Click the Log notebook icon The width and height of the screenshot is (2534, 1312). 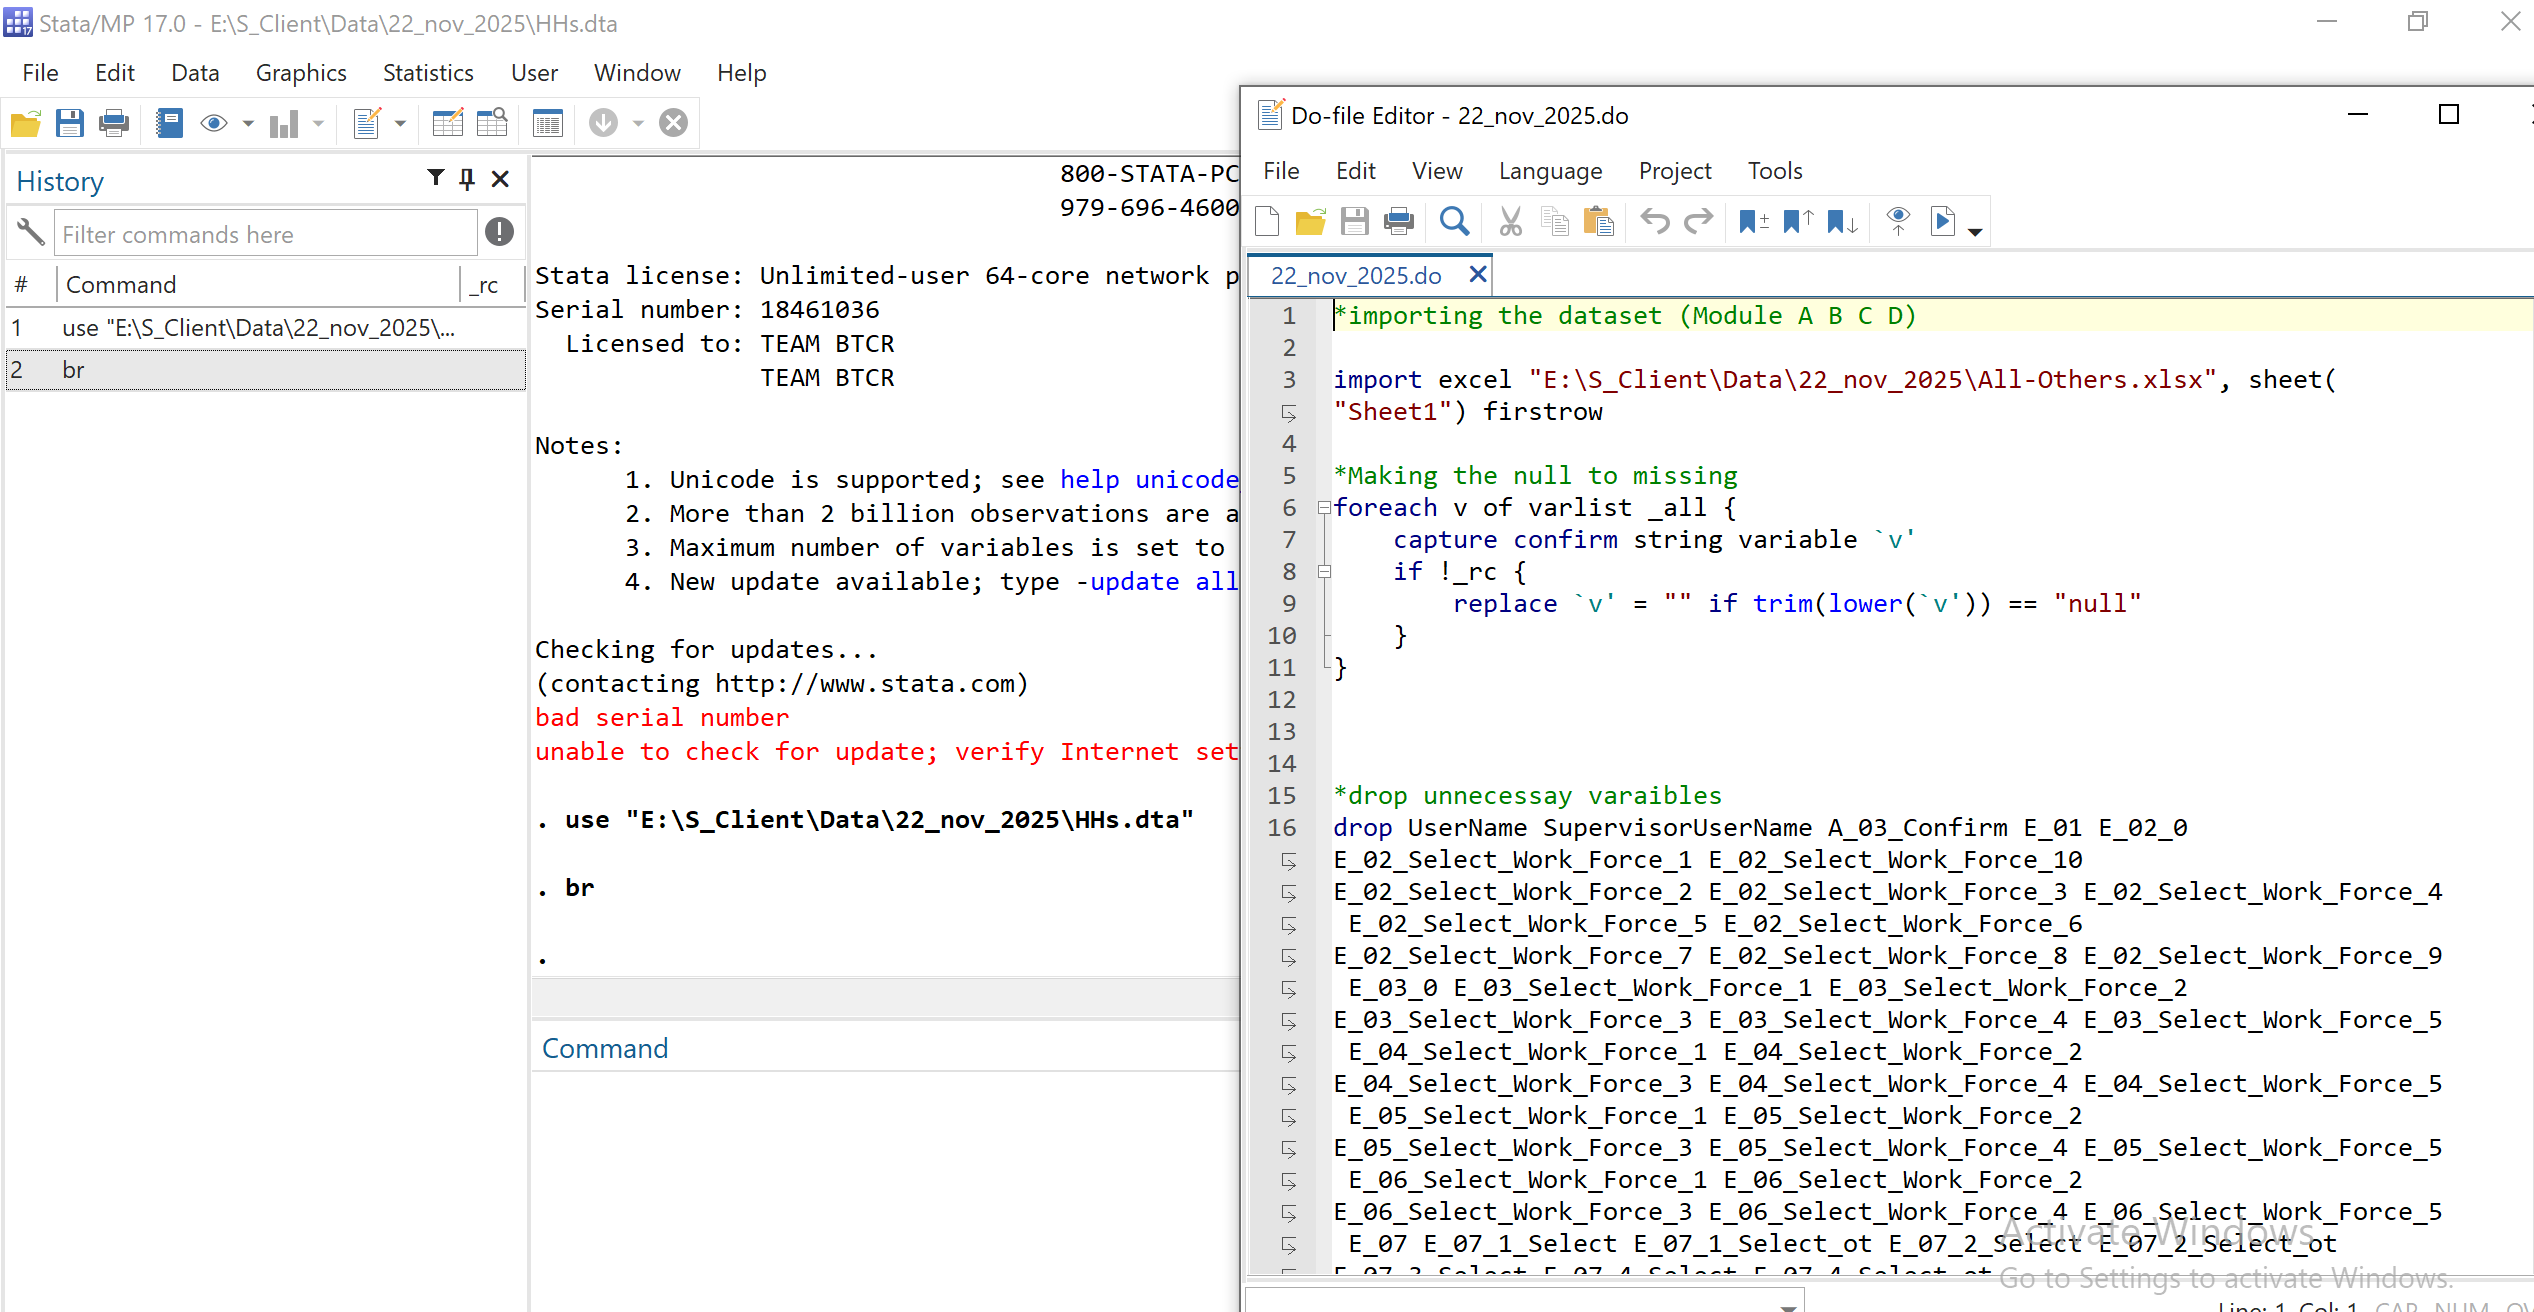click(x=169, y=123)
